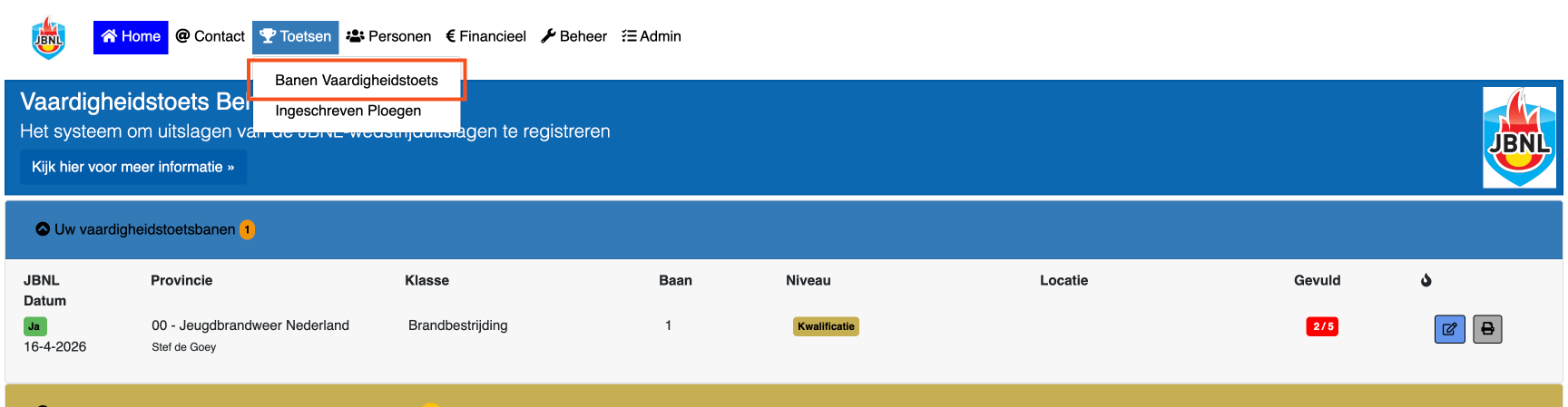The image size is (1568, 407).
Task: Open the edit icon for Brandbestrijding row
Action: [1450, 329]
